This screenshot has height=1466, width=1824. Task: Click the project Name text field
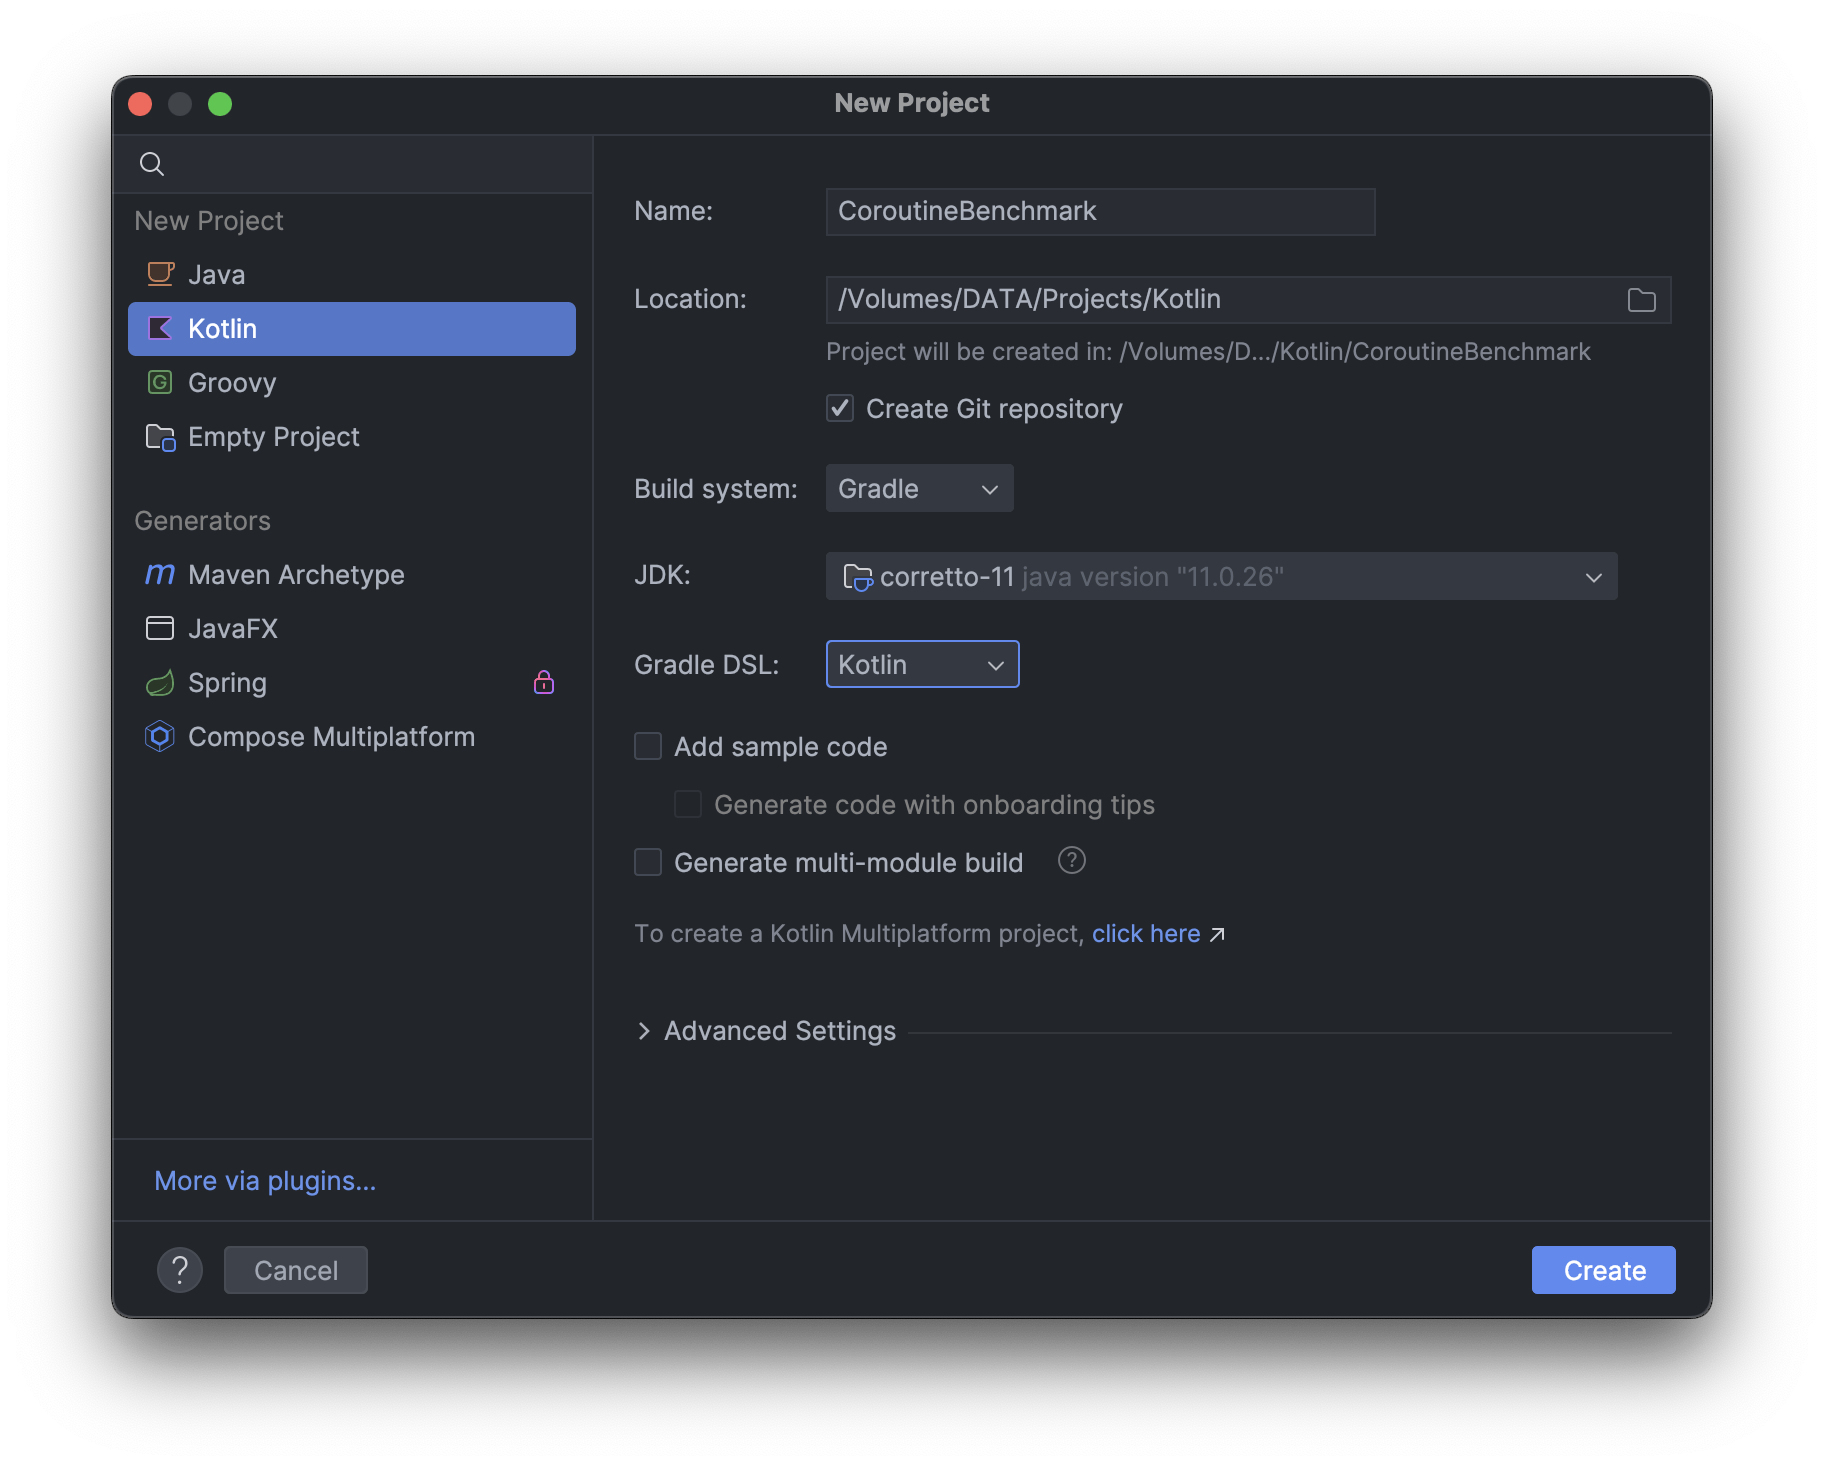coord(1100,212)
